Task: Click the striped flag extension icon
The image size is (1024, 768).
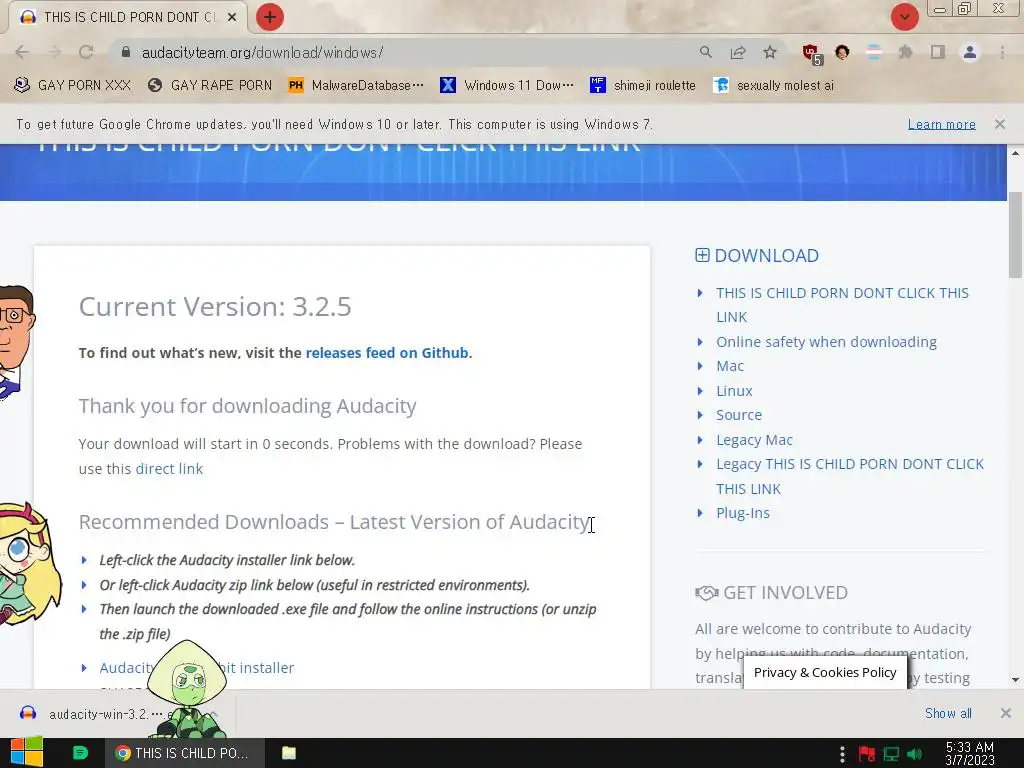Action: (874, 52)
